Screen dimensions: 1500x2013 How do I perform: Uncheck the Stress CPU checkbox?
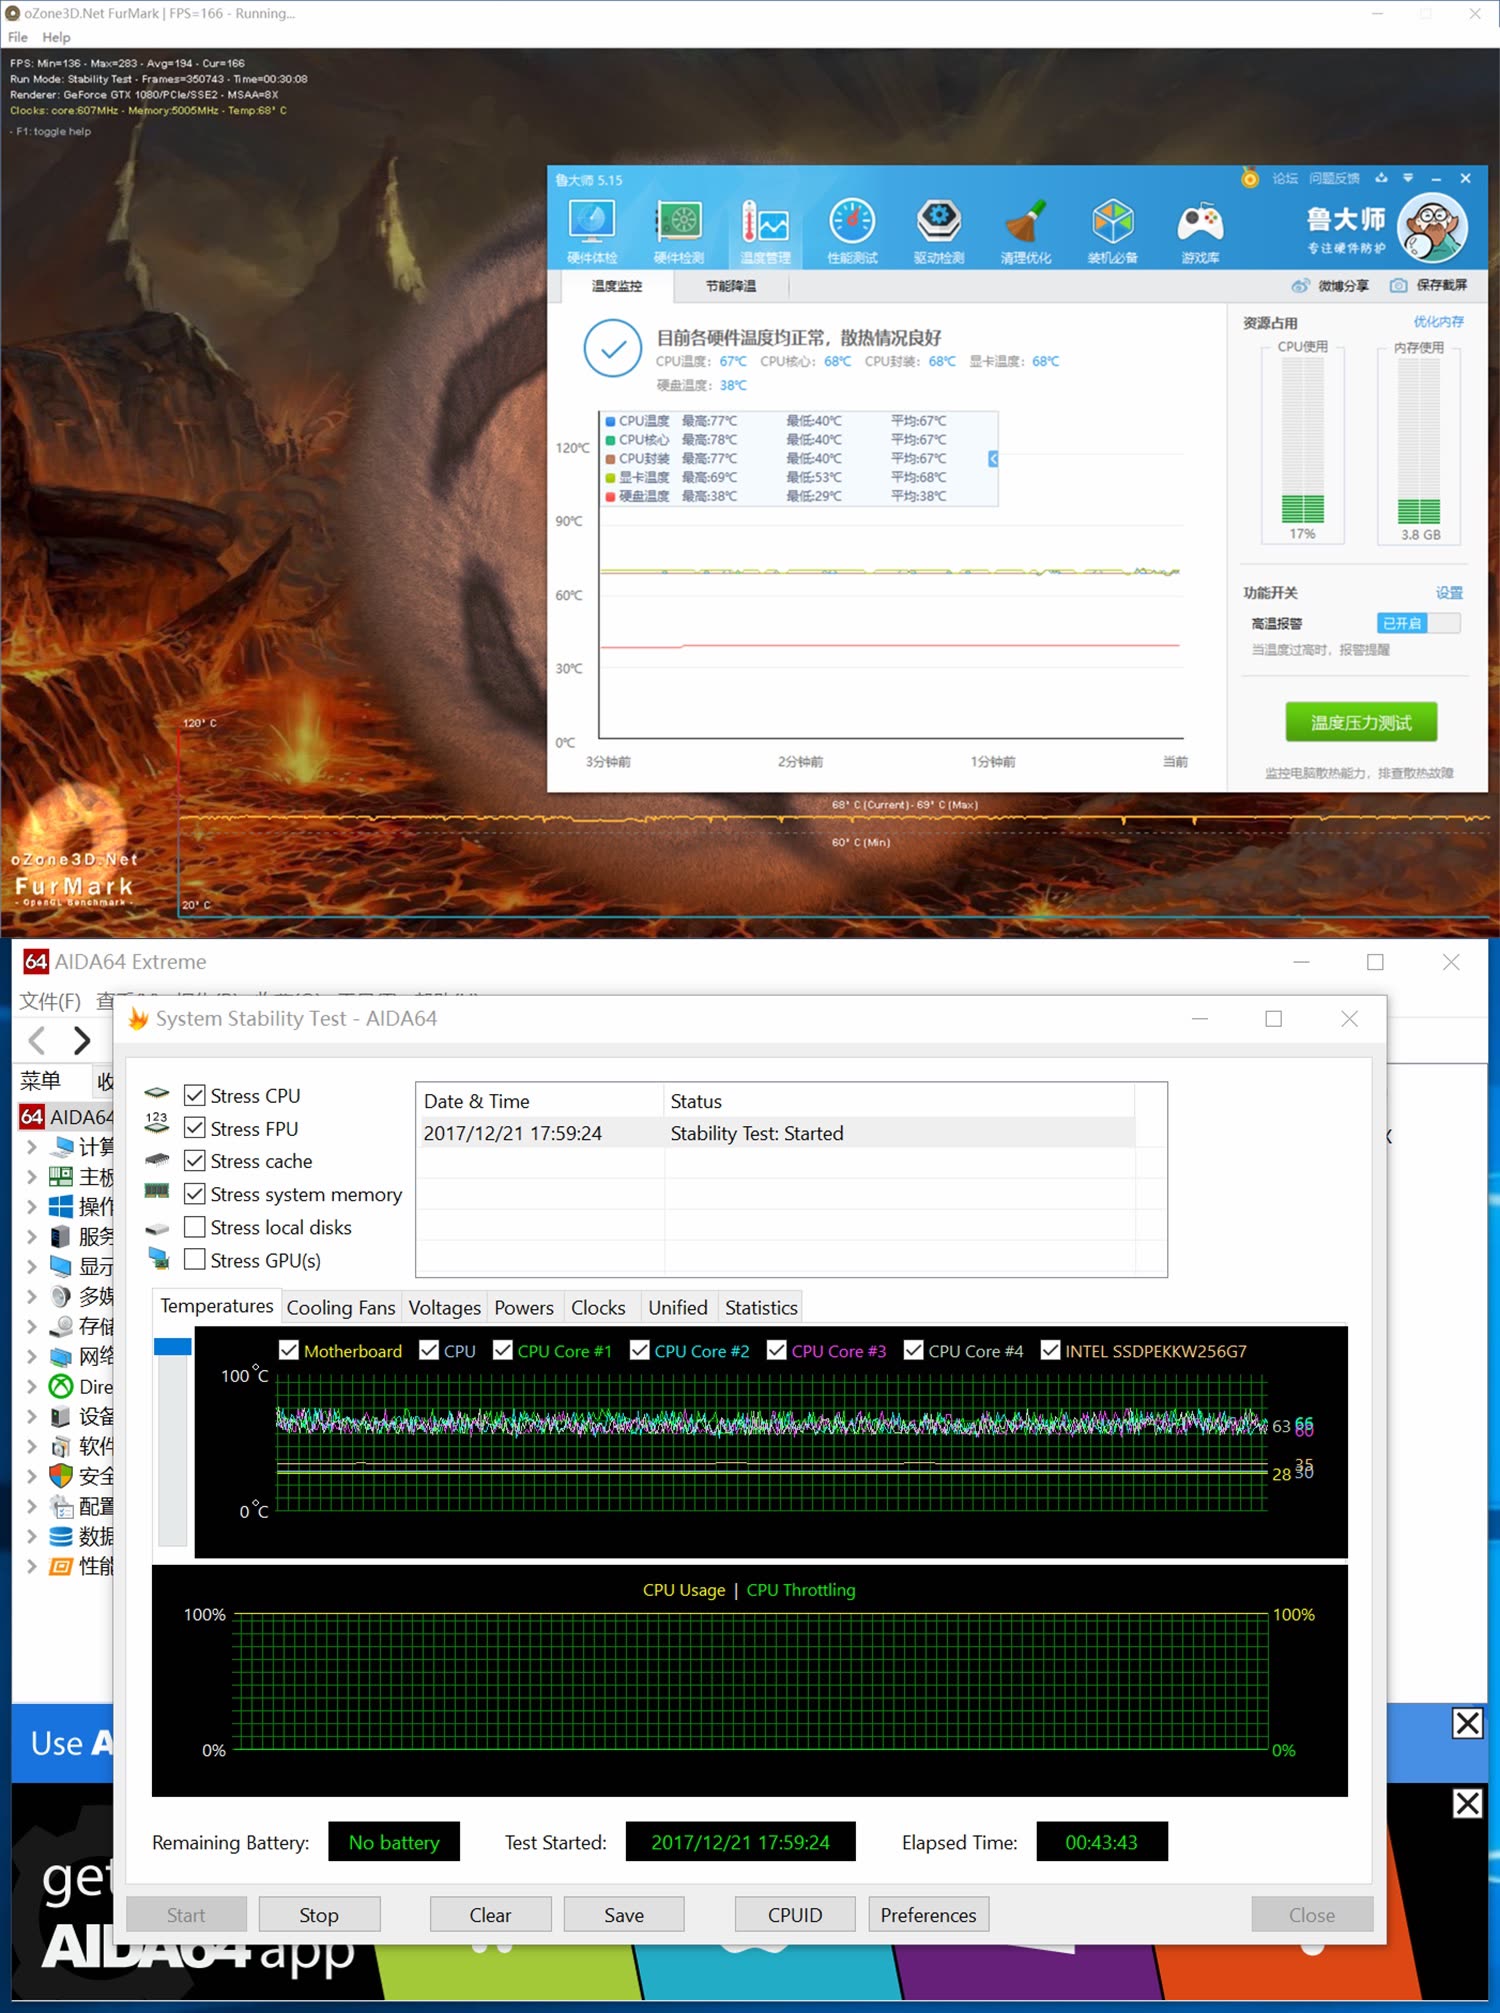[195, 1096]
